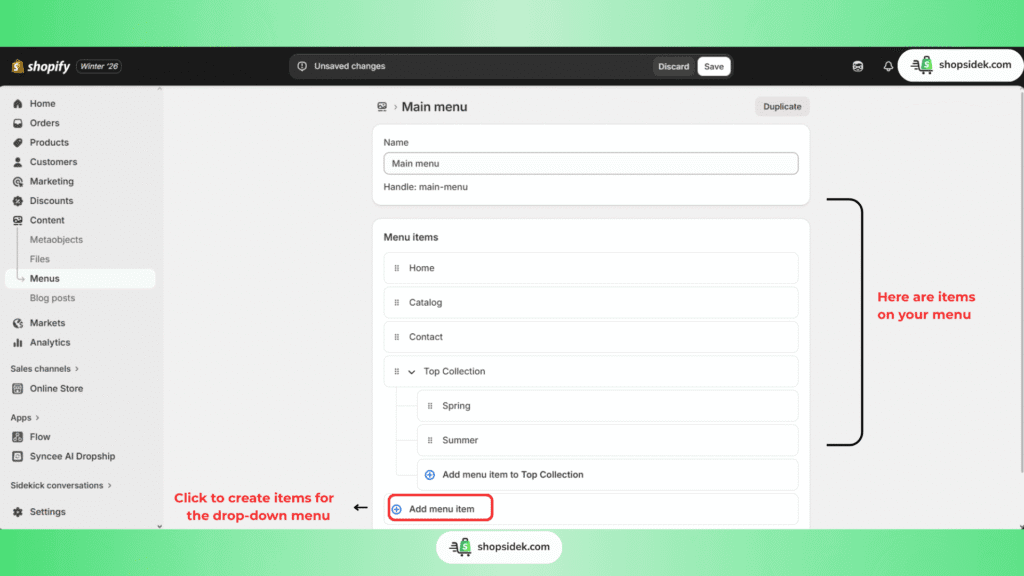Viewport: 1024px width, 576px height.
Task: Open Orders via its sidebar icon
Action: pyautogui.click(x=18, y=123)
